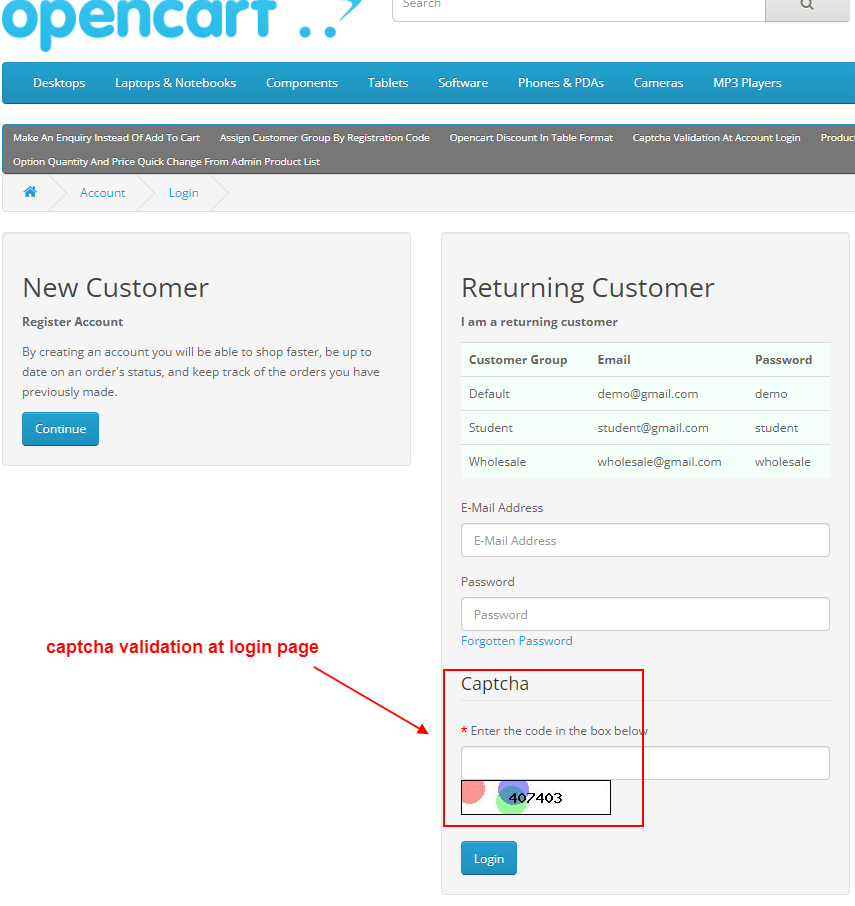Select the Components category
The width and height of the screenshot is (855, 906).
click(302, 83)
